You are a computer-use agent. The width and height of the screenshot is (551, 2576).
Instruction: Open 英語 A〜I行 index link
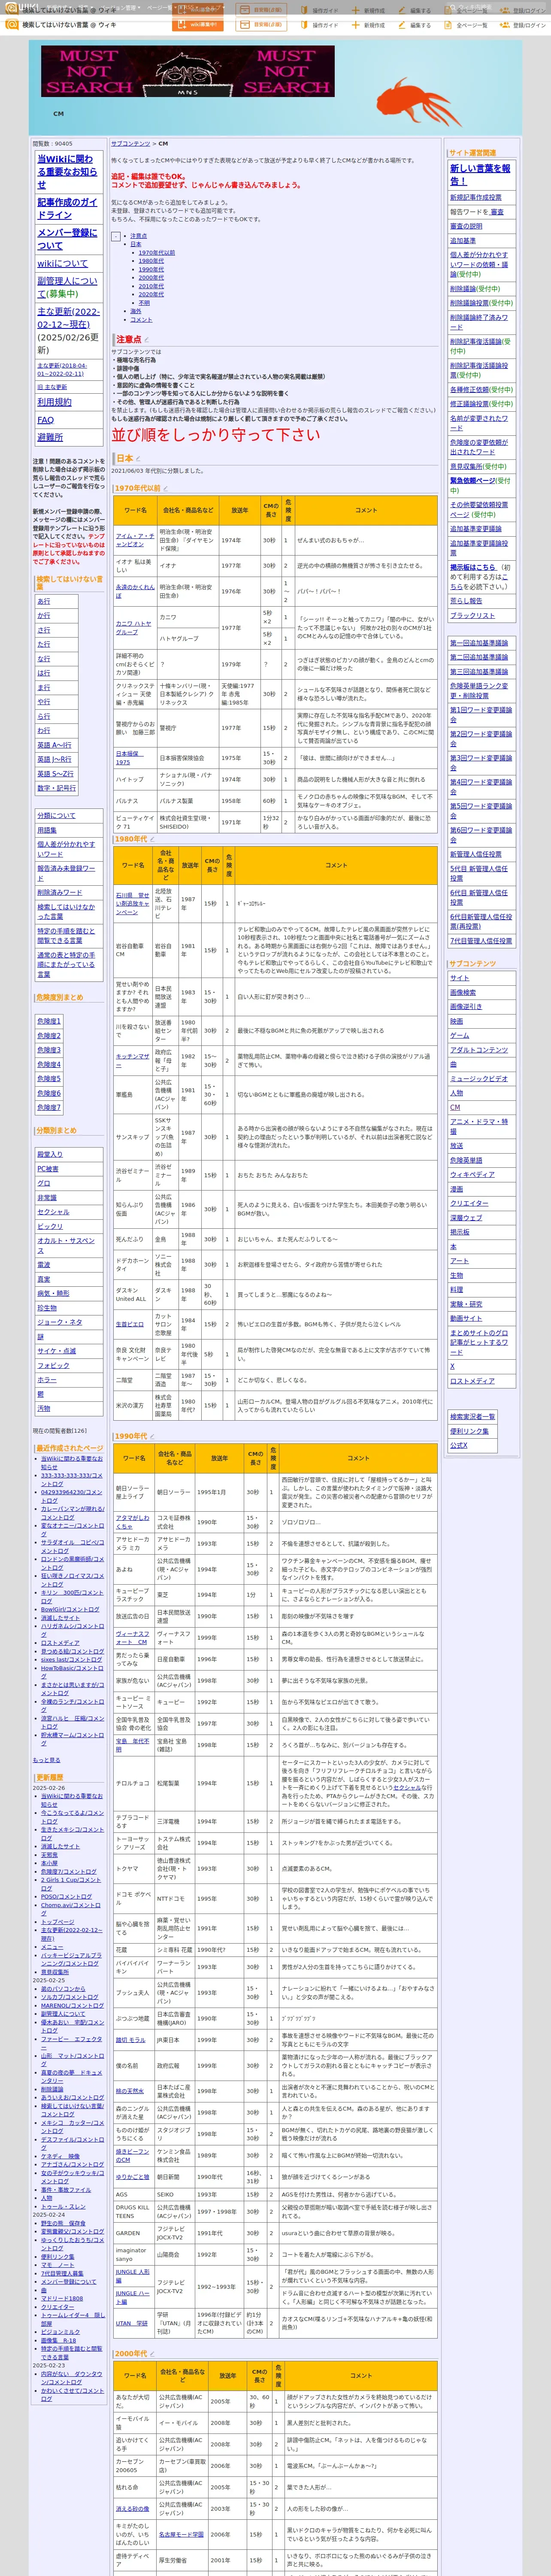pyautogui.click(x=55, y=745)
